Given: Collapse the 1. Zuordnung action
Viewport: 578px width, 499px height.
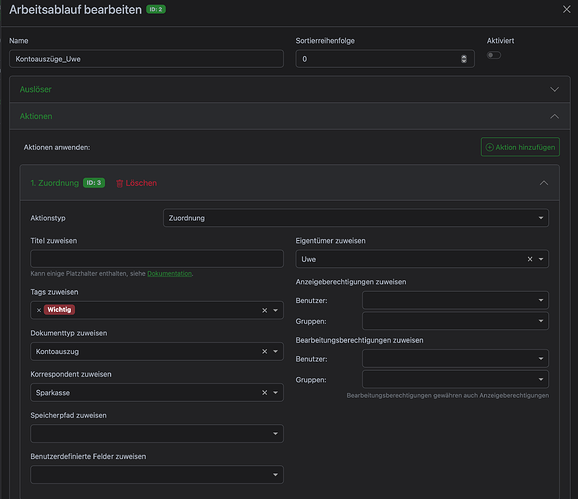Looking at the screenshot, I should tap(544, 183).
